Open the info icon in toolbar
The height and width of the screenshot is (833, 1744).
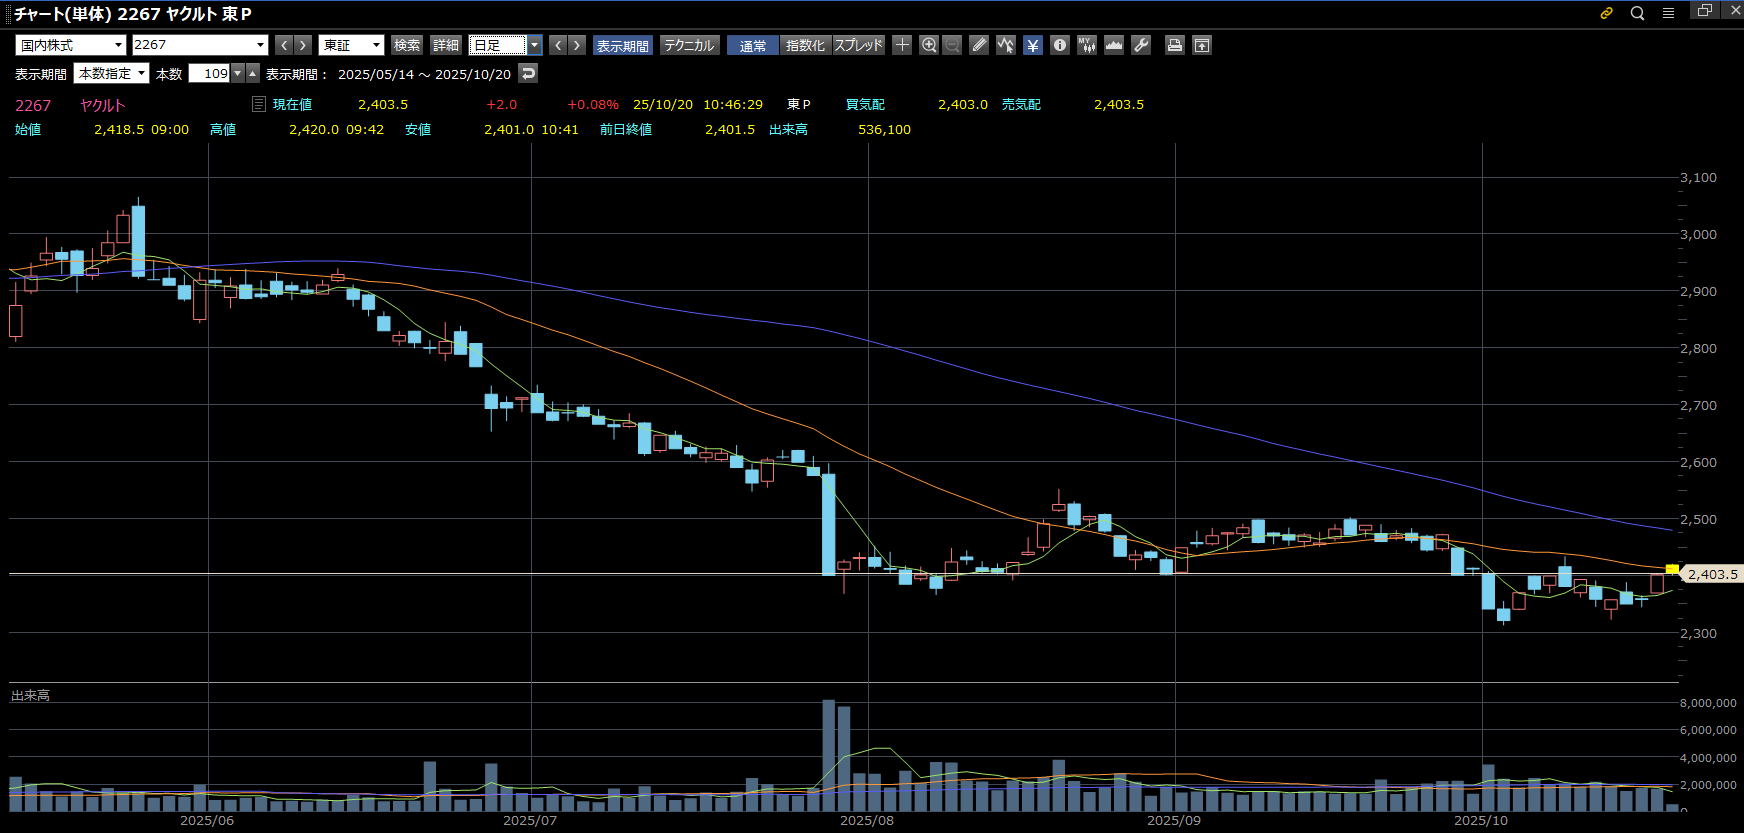[x=1060, y=45]
